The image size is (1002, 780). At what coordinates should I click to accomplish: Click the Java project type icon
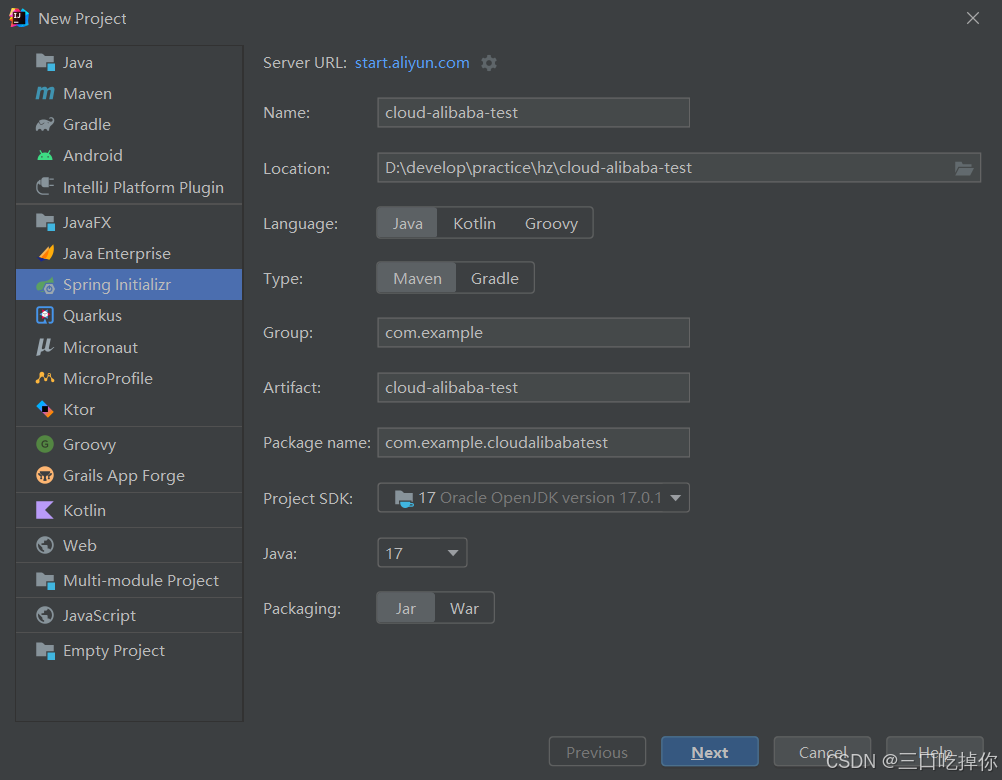pos(45,63)
